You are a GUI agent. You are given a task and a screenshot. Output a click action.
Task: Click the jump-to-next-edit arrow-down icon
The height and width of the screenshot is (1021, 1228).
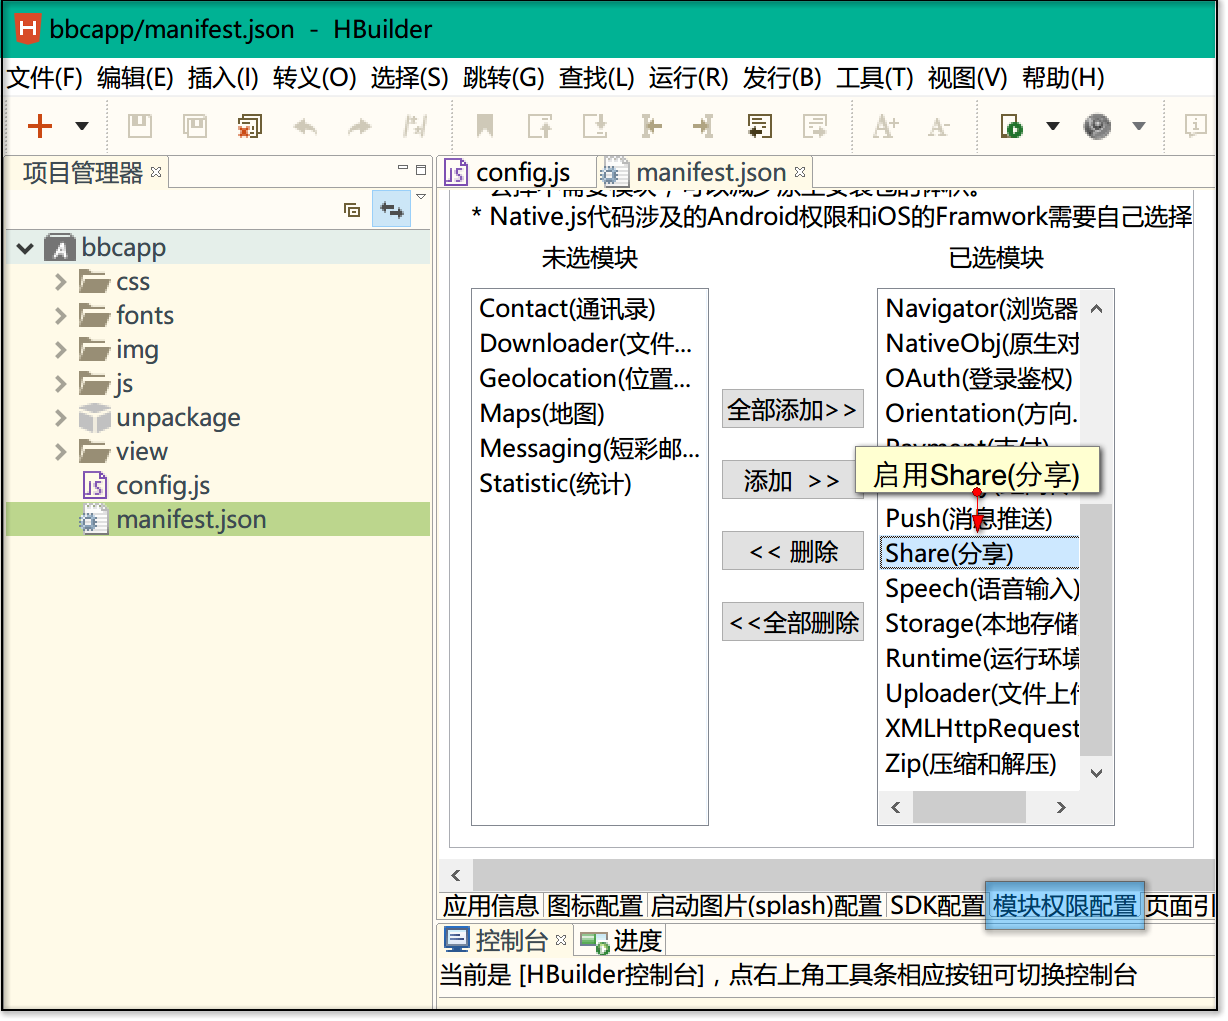(x=595, y=126)
